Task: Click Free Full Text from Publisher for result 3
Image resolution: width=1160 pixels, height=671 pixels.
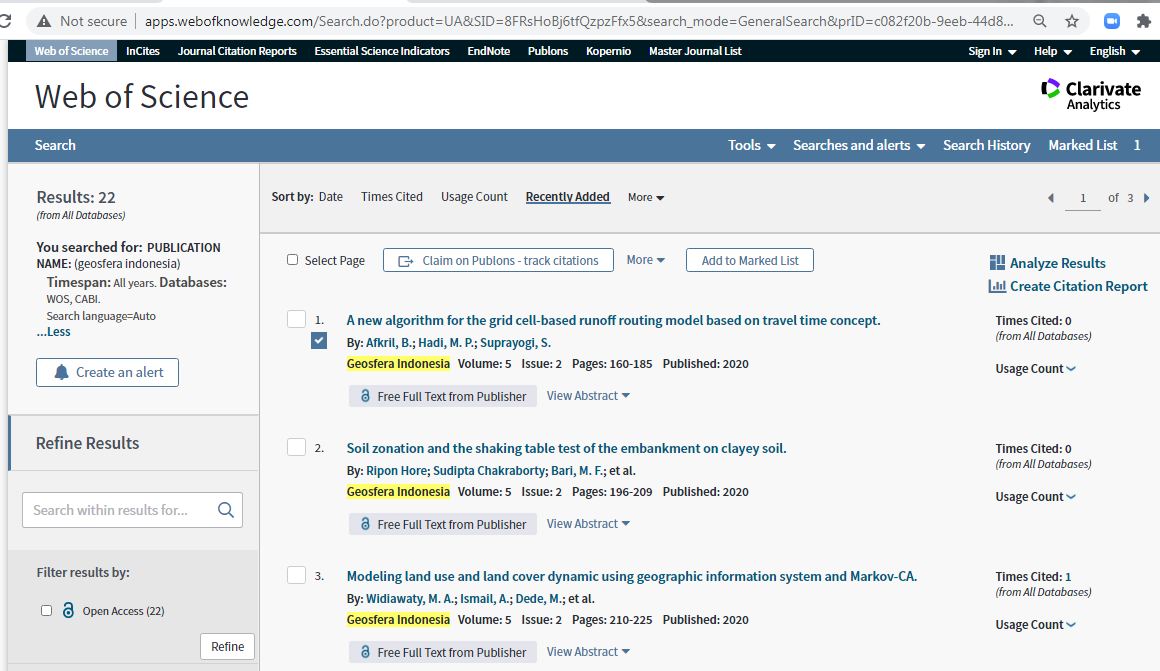Action: click(x=443, y=653)
